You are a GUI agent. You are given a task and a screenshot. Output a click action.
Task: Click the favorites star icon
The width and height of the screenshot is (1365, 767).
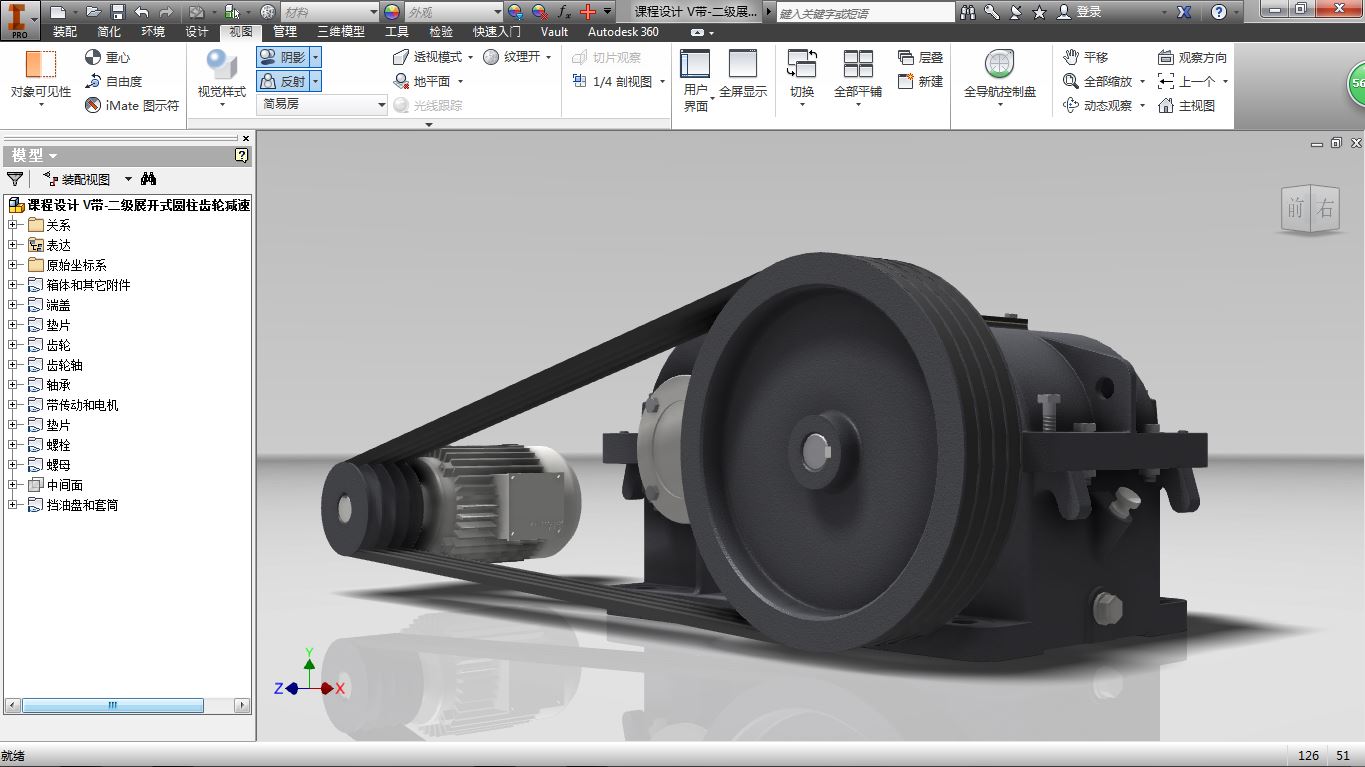point(1039,12)
